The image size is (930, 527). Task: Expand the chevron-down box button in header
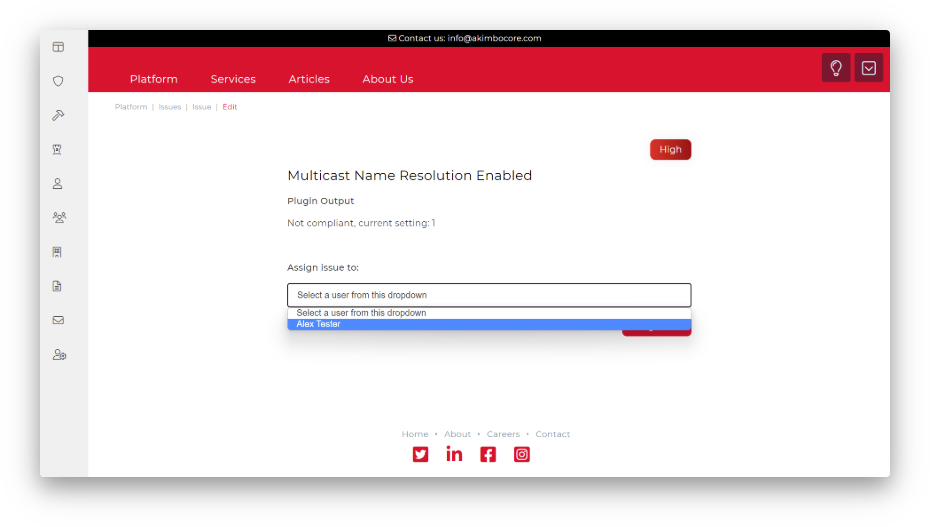[869, 68]
